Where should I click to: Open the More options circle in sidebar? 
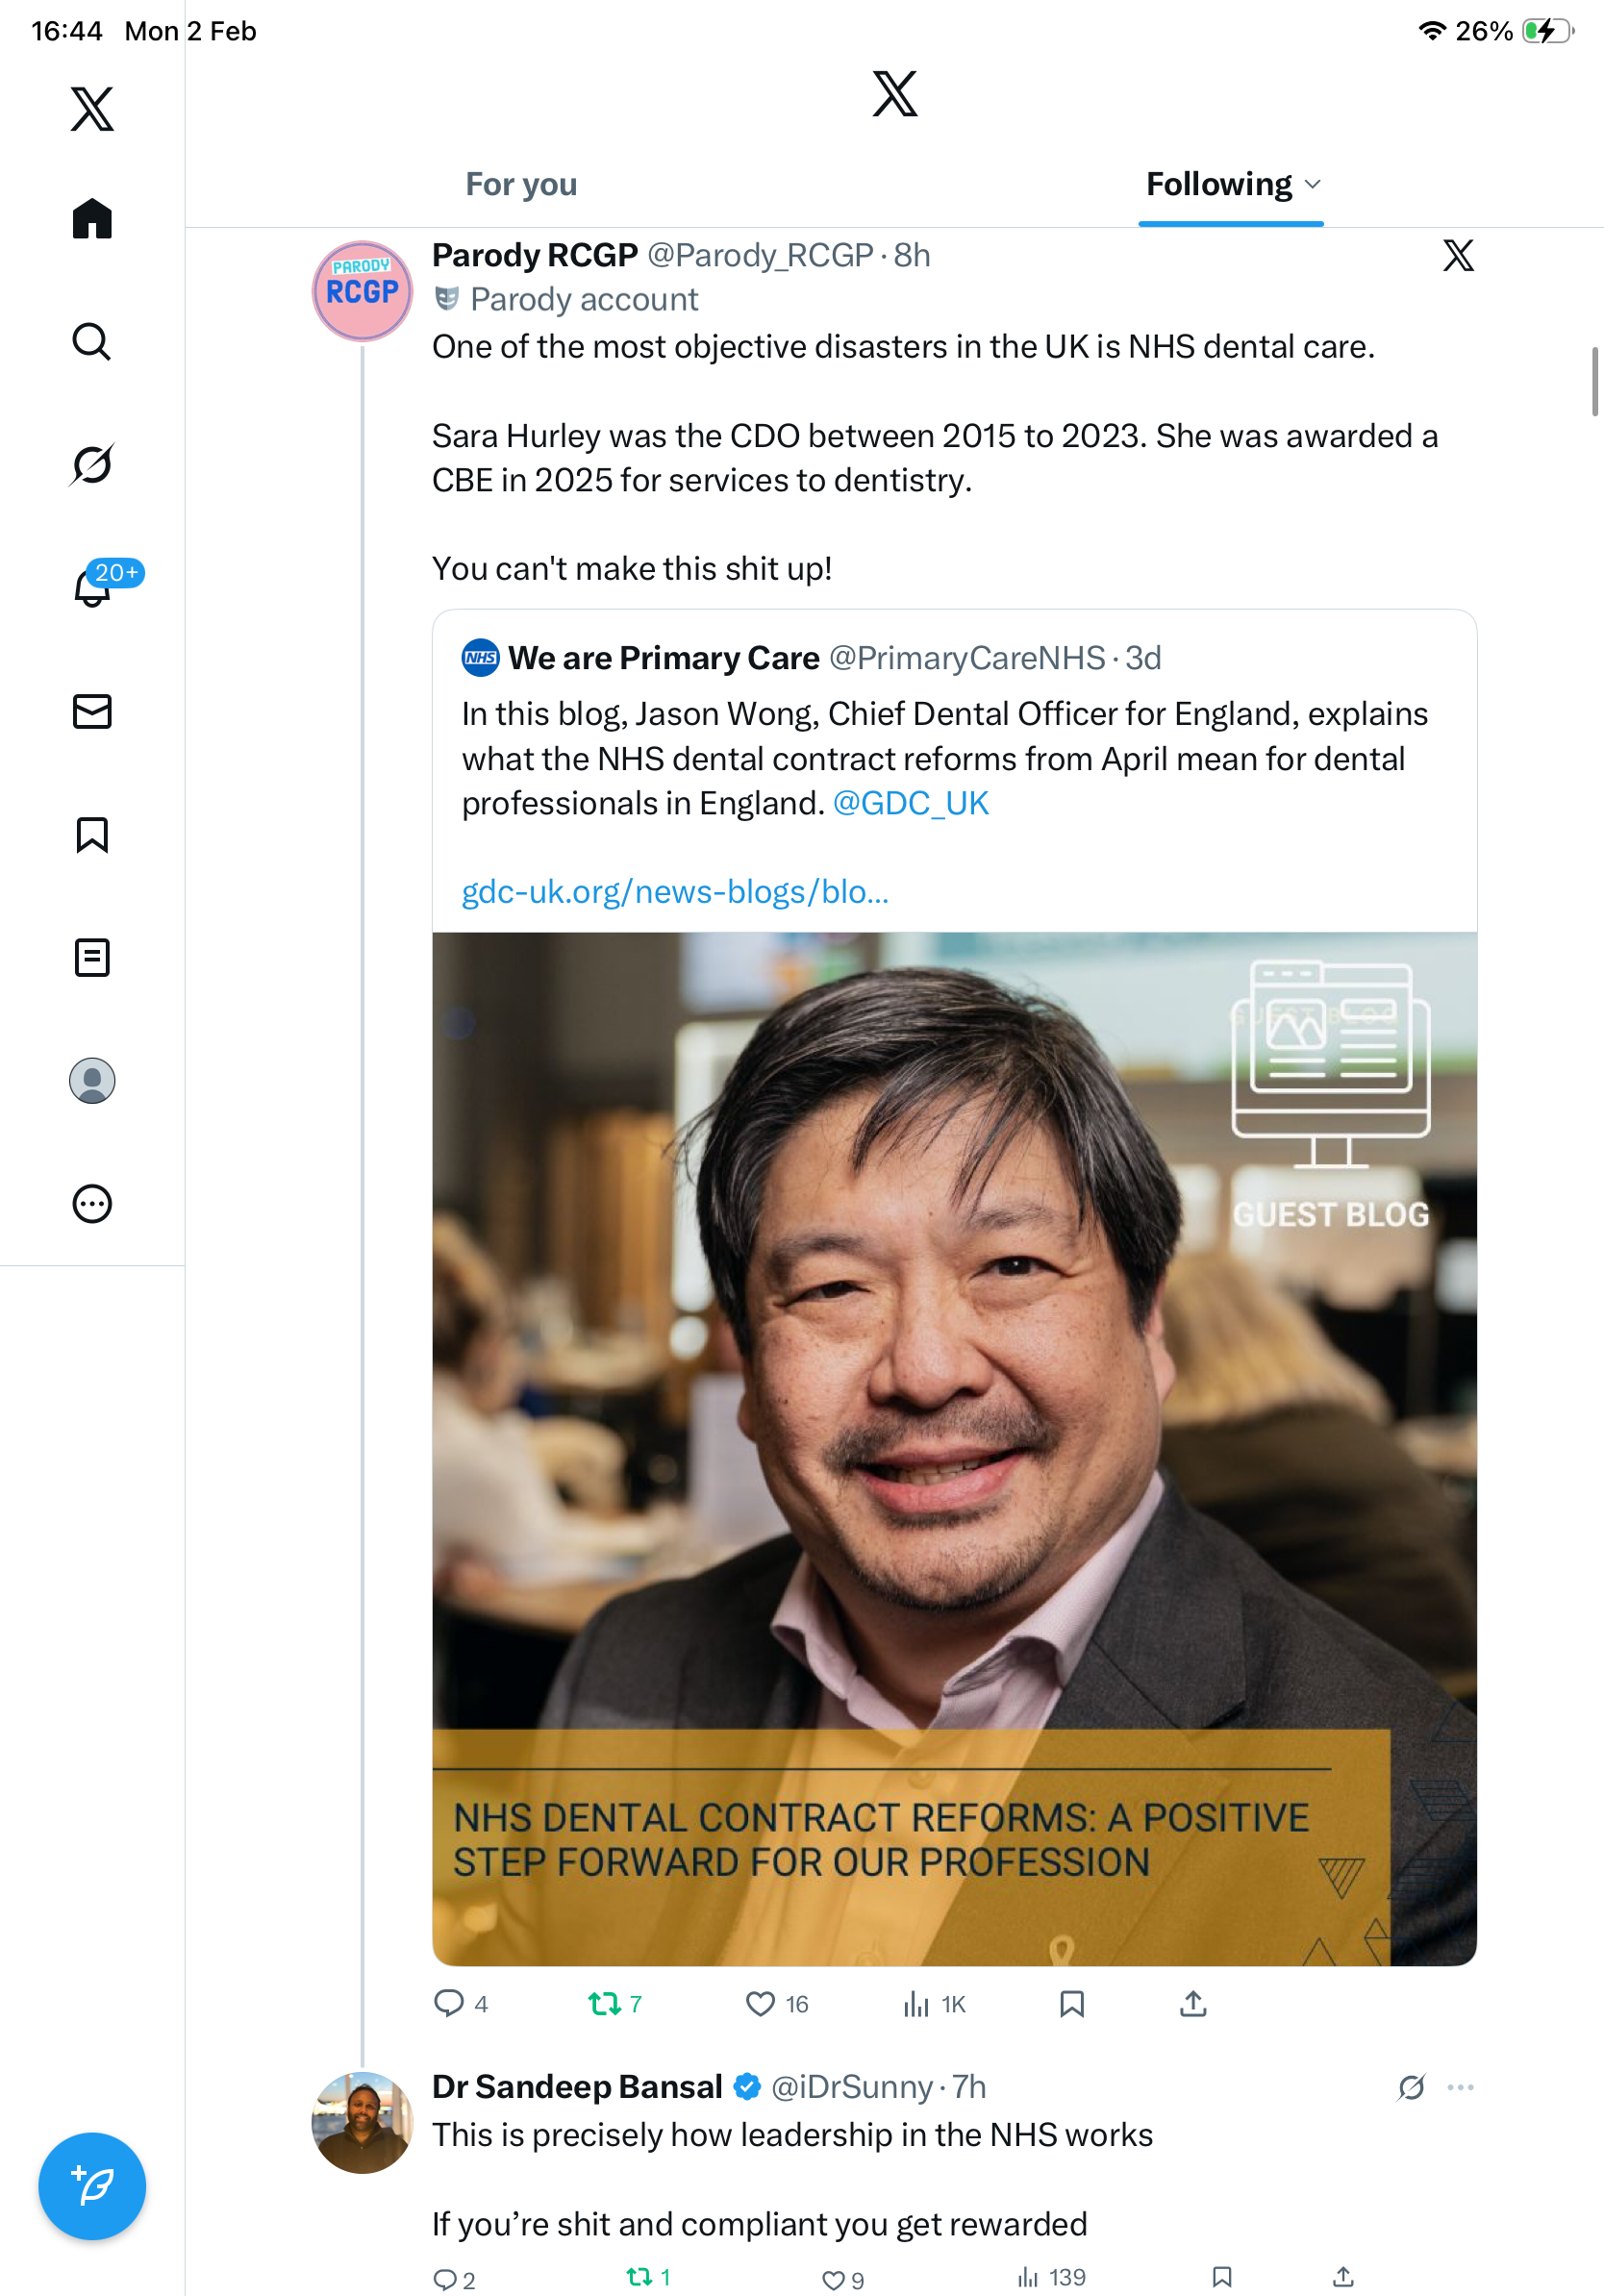click(92, 1204)
